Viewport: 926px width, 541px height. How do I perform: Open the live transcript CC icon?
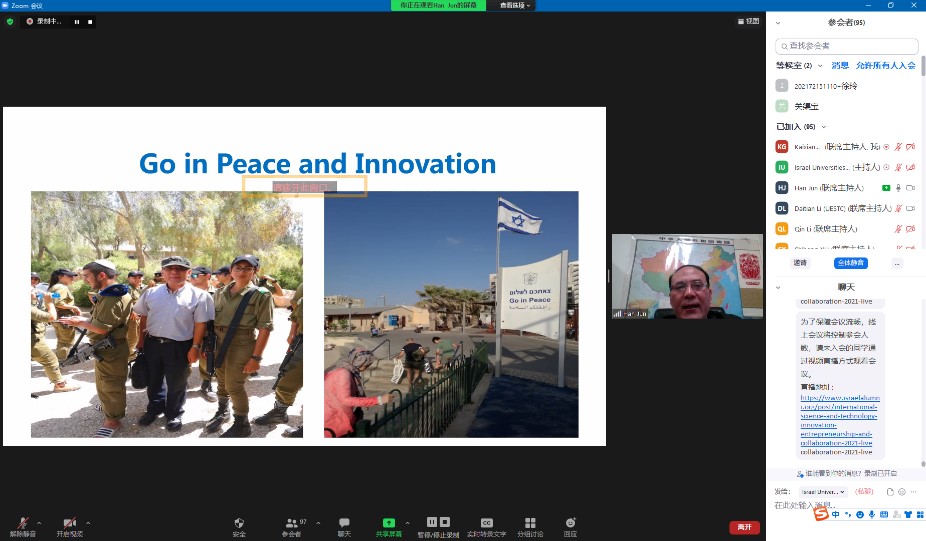486,523
